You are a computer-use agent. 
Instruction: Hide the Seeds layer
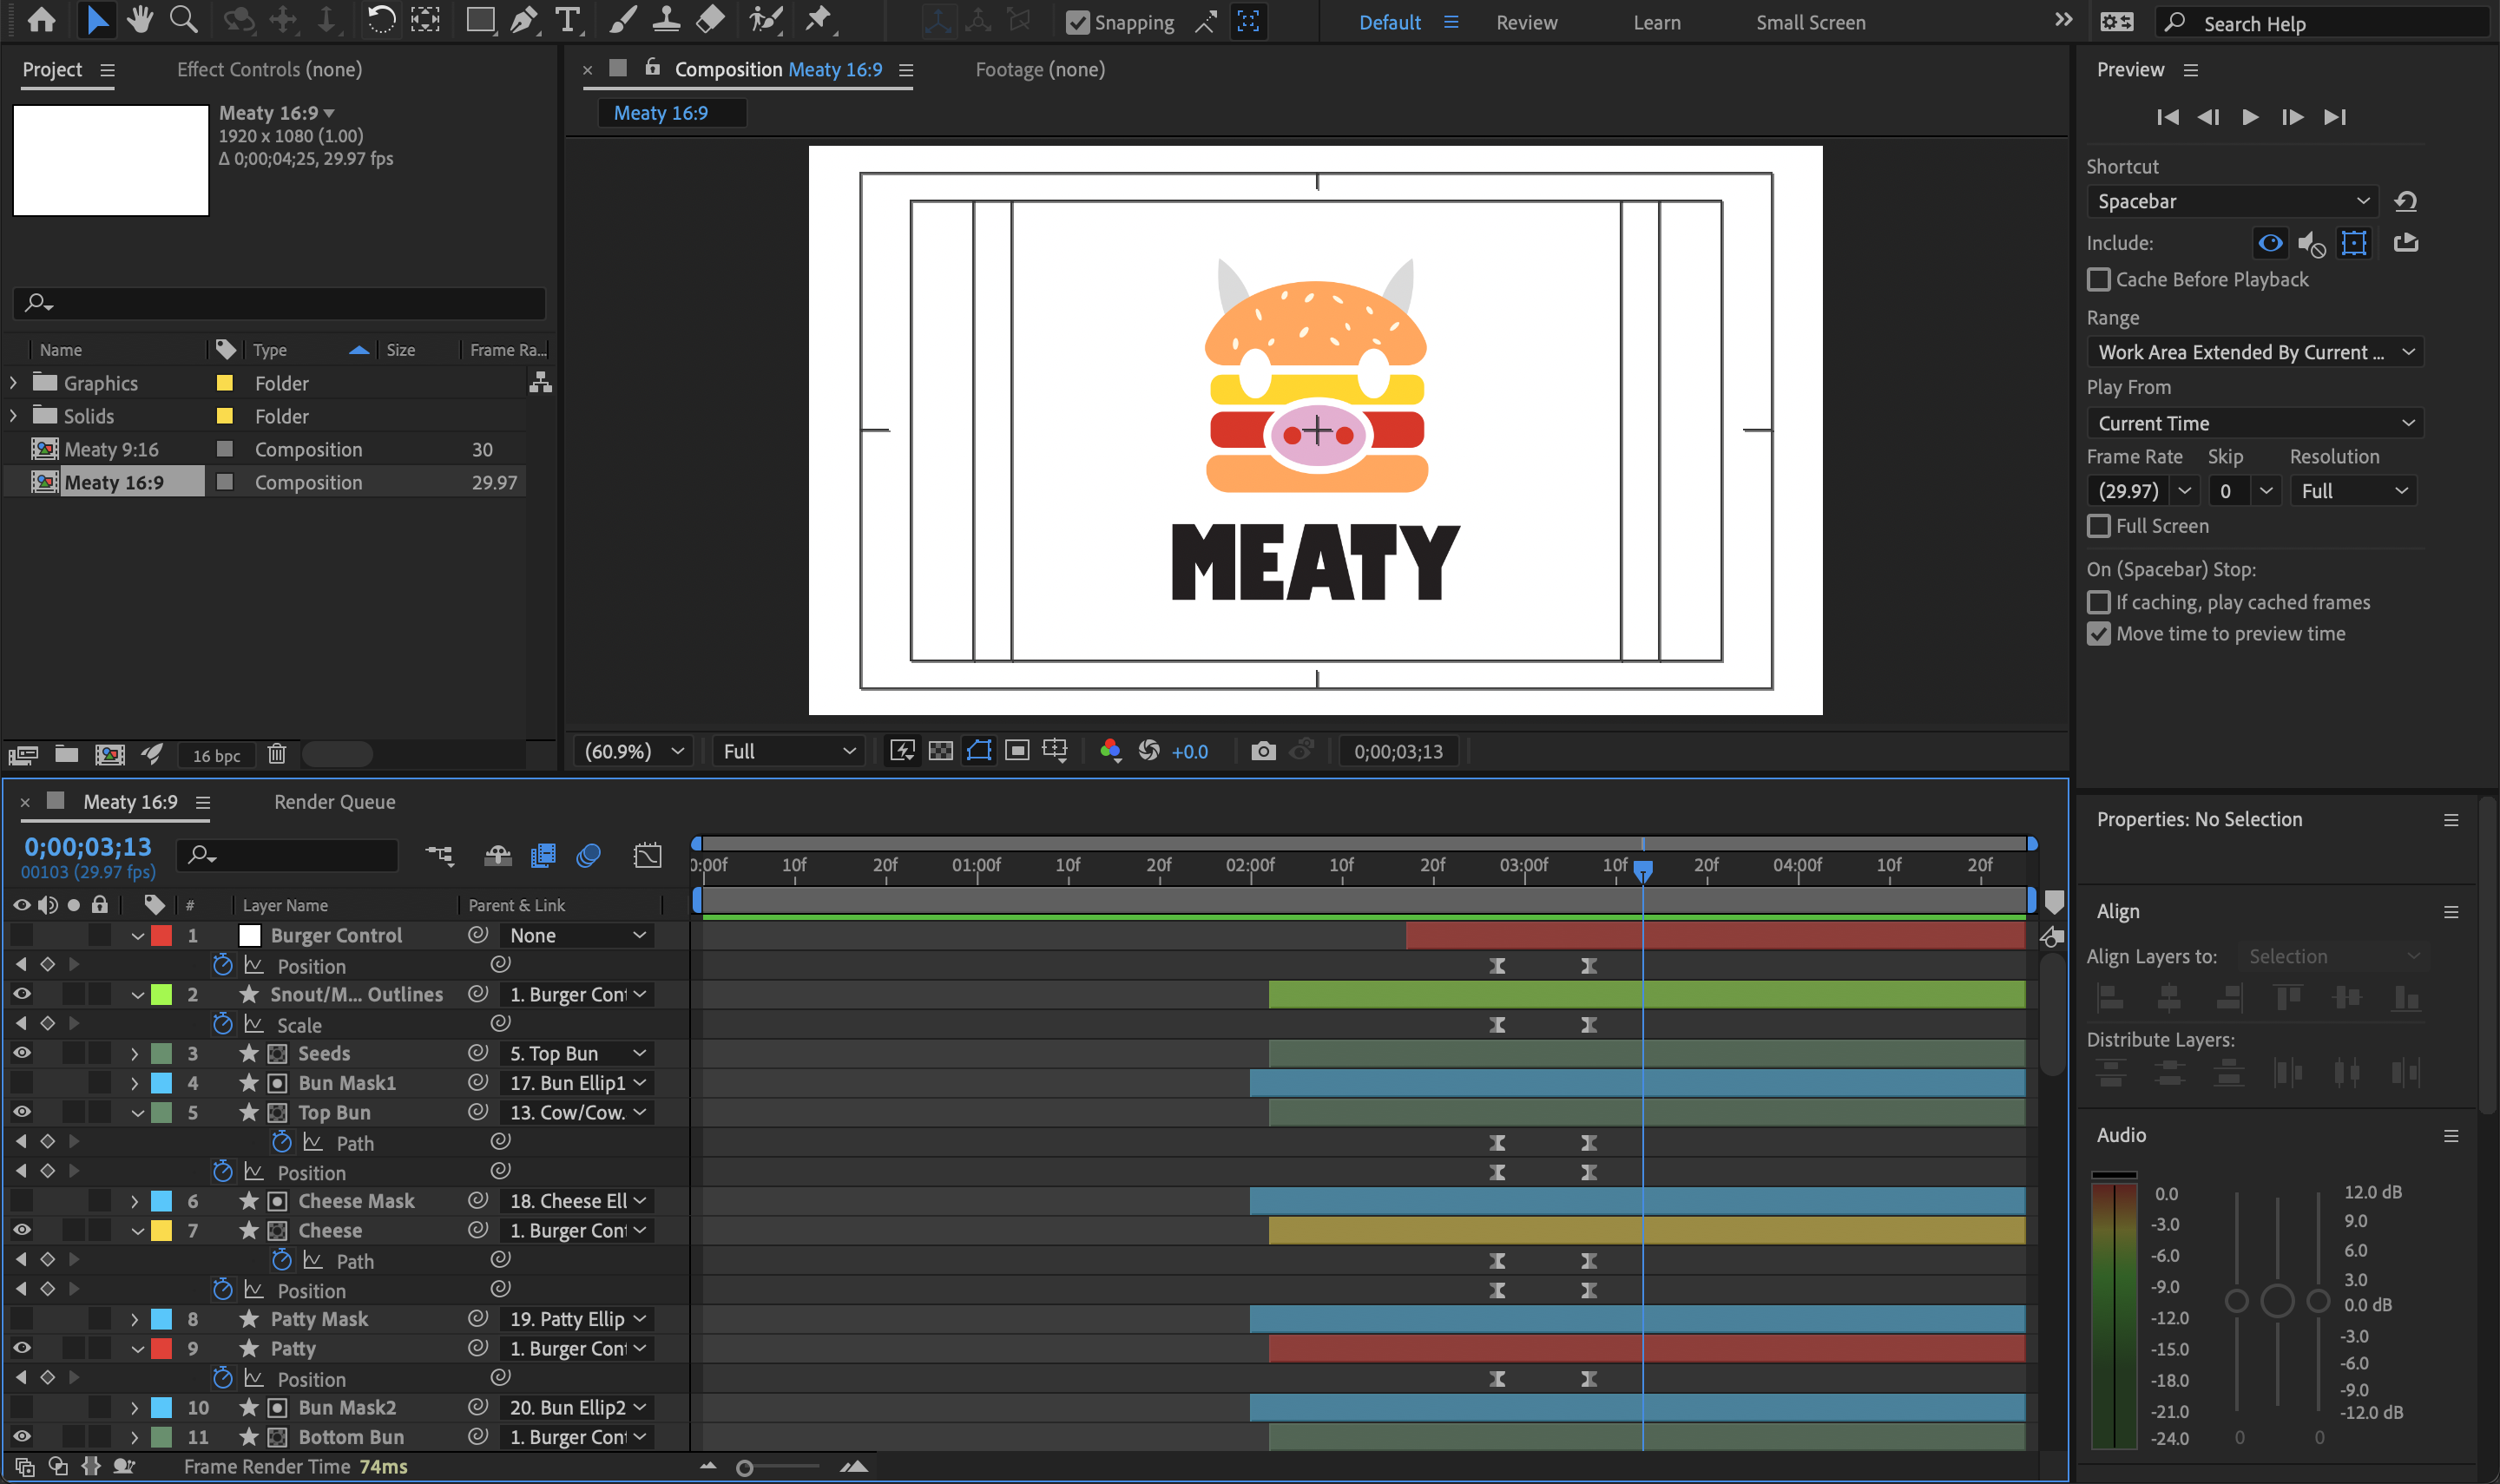21,1053
